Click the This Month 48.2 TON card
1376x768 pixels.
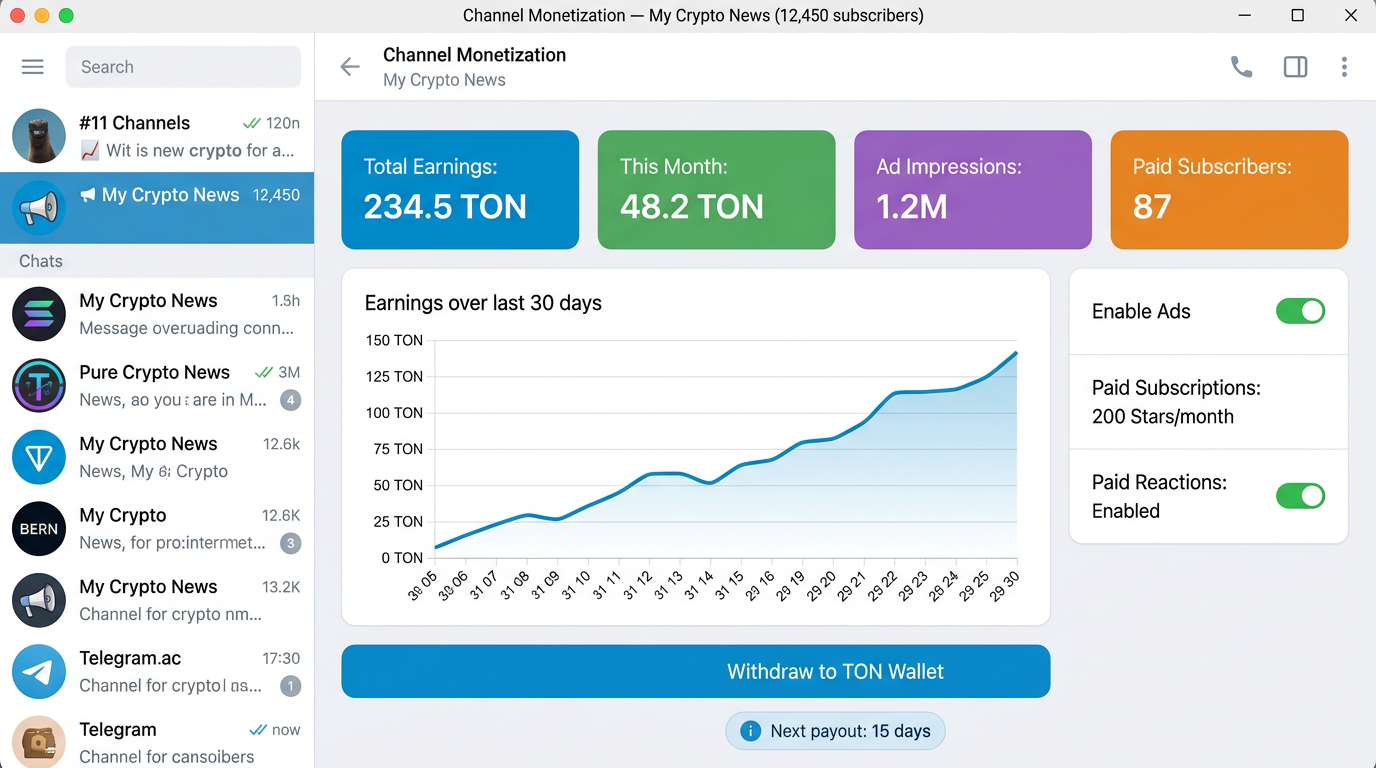716,190
